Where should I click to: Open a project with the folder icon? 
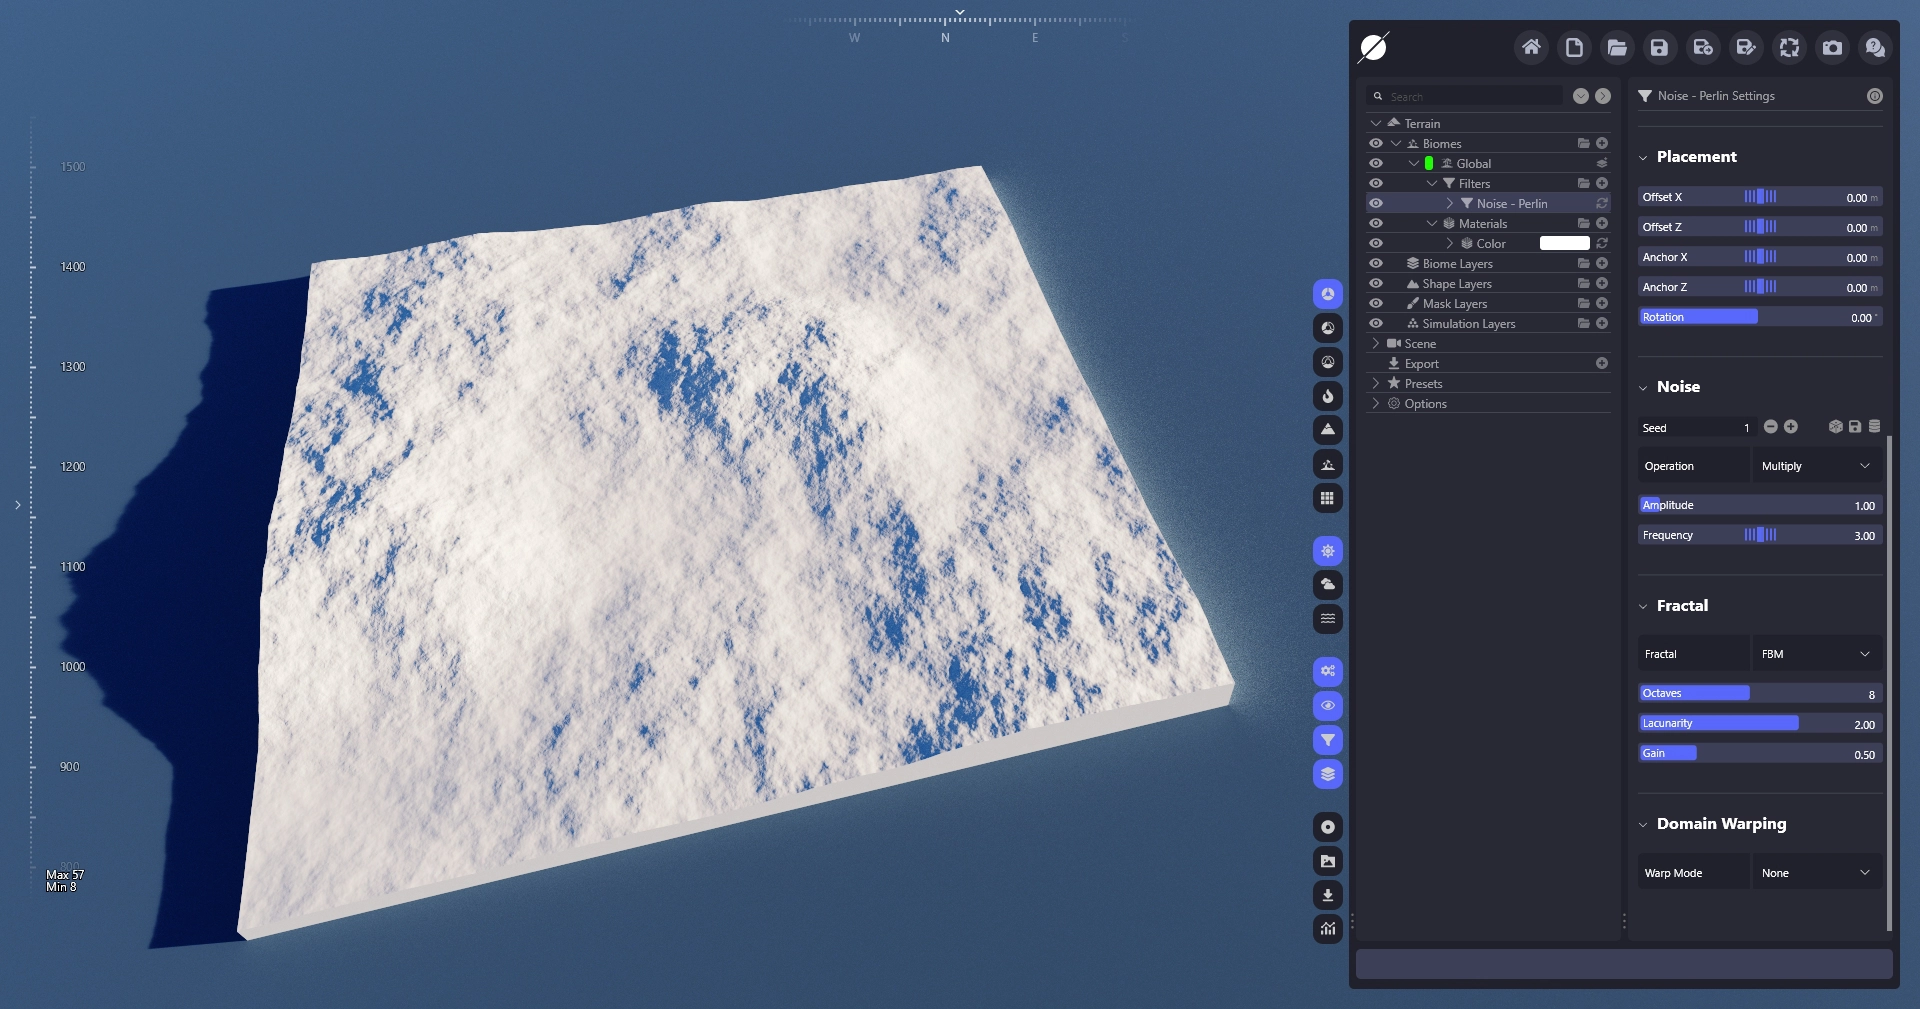click(x=1617, y=47)
